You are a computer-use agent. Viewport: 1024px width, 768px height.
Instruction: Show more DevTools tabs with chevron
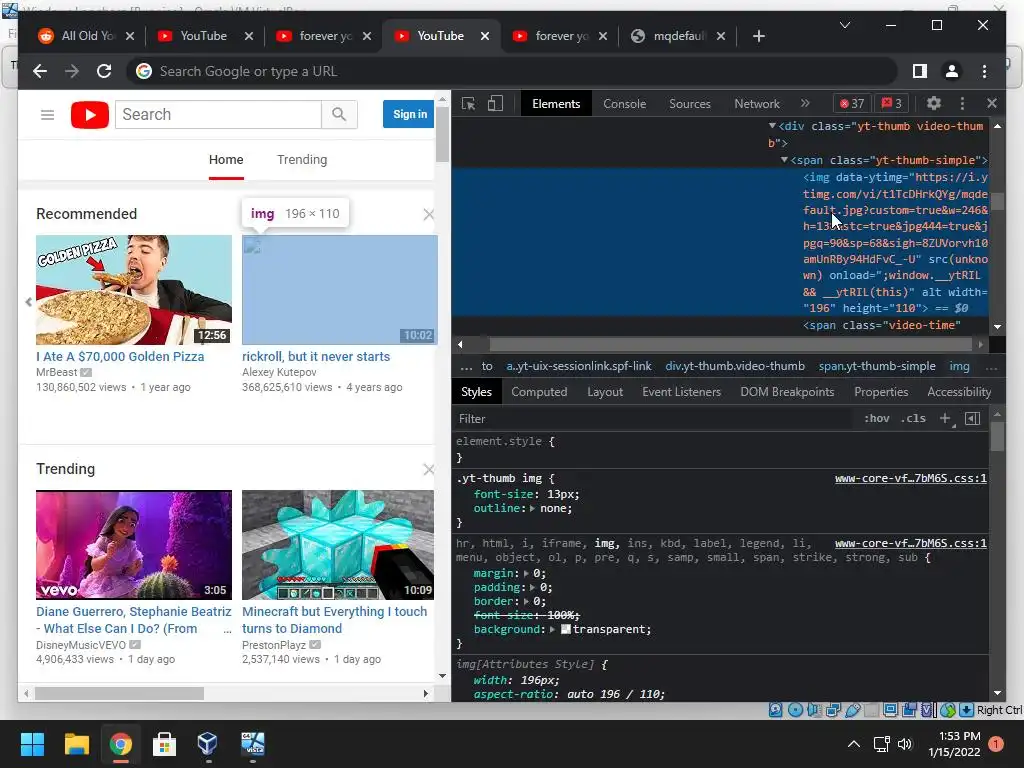click(x=805, y=103)
